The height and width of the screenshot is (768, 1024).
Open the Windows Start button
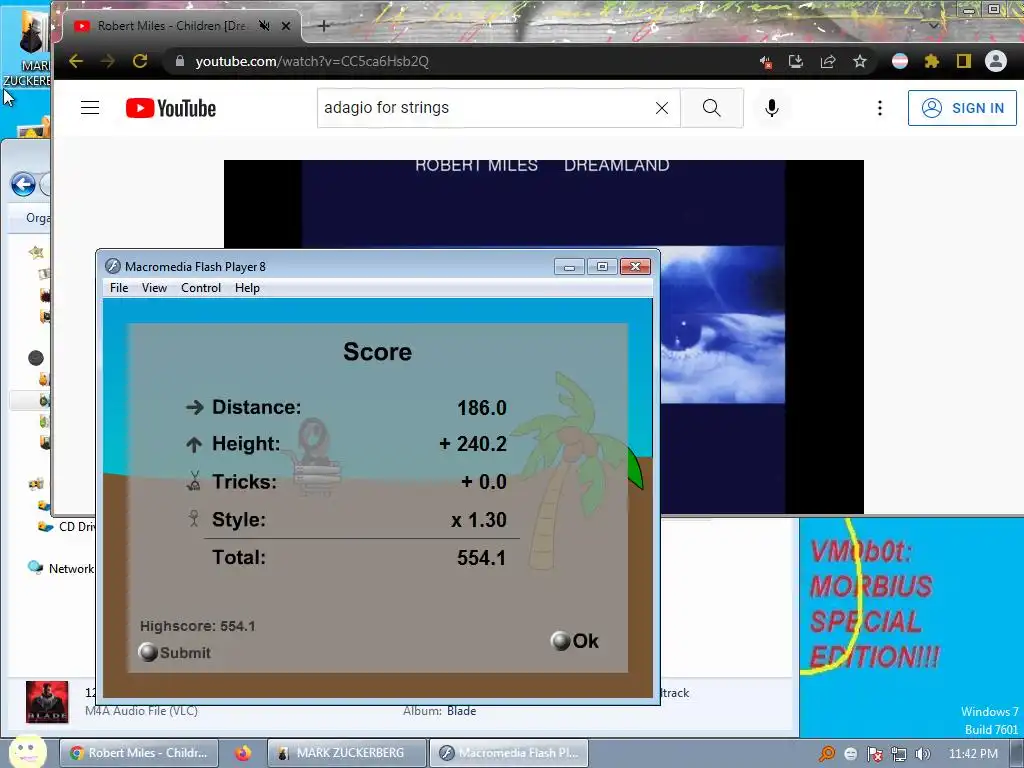coord(27,752)
